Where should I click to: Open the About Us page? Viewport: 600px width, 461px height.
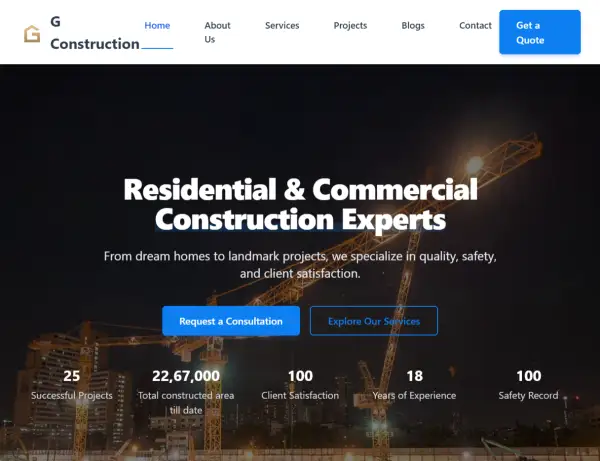pyautogui.click(x=217, y=32)
